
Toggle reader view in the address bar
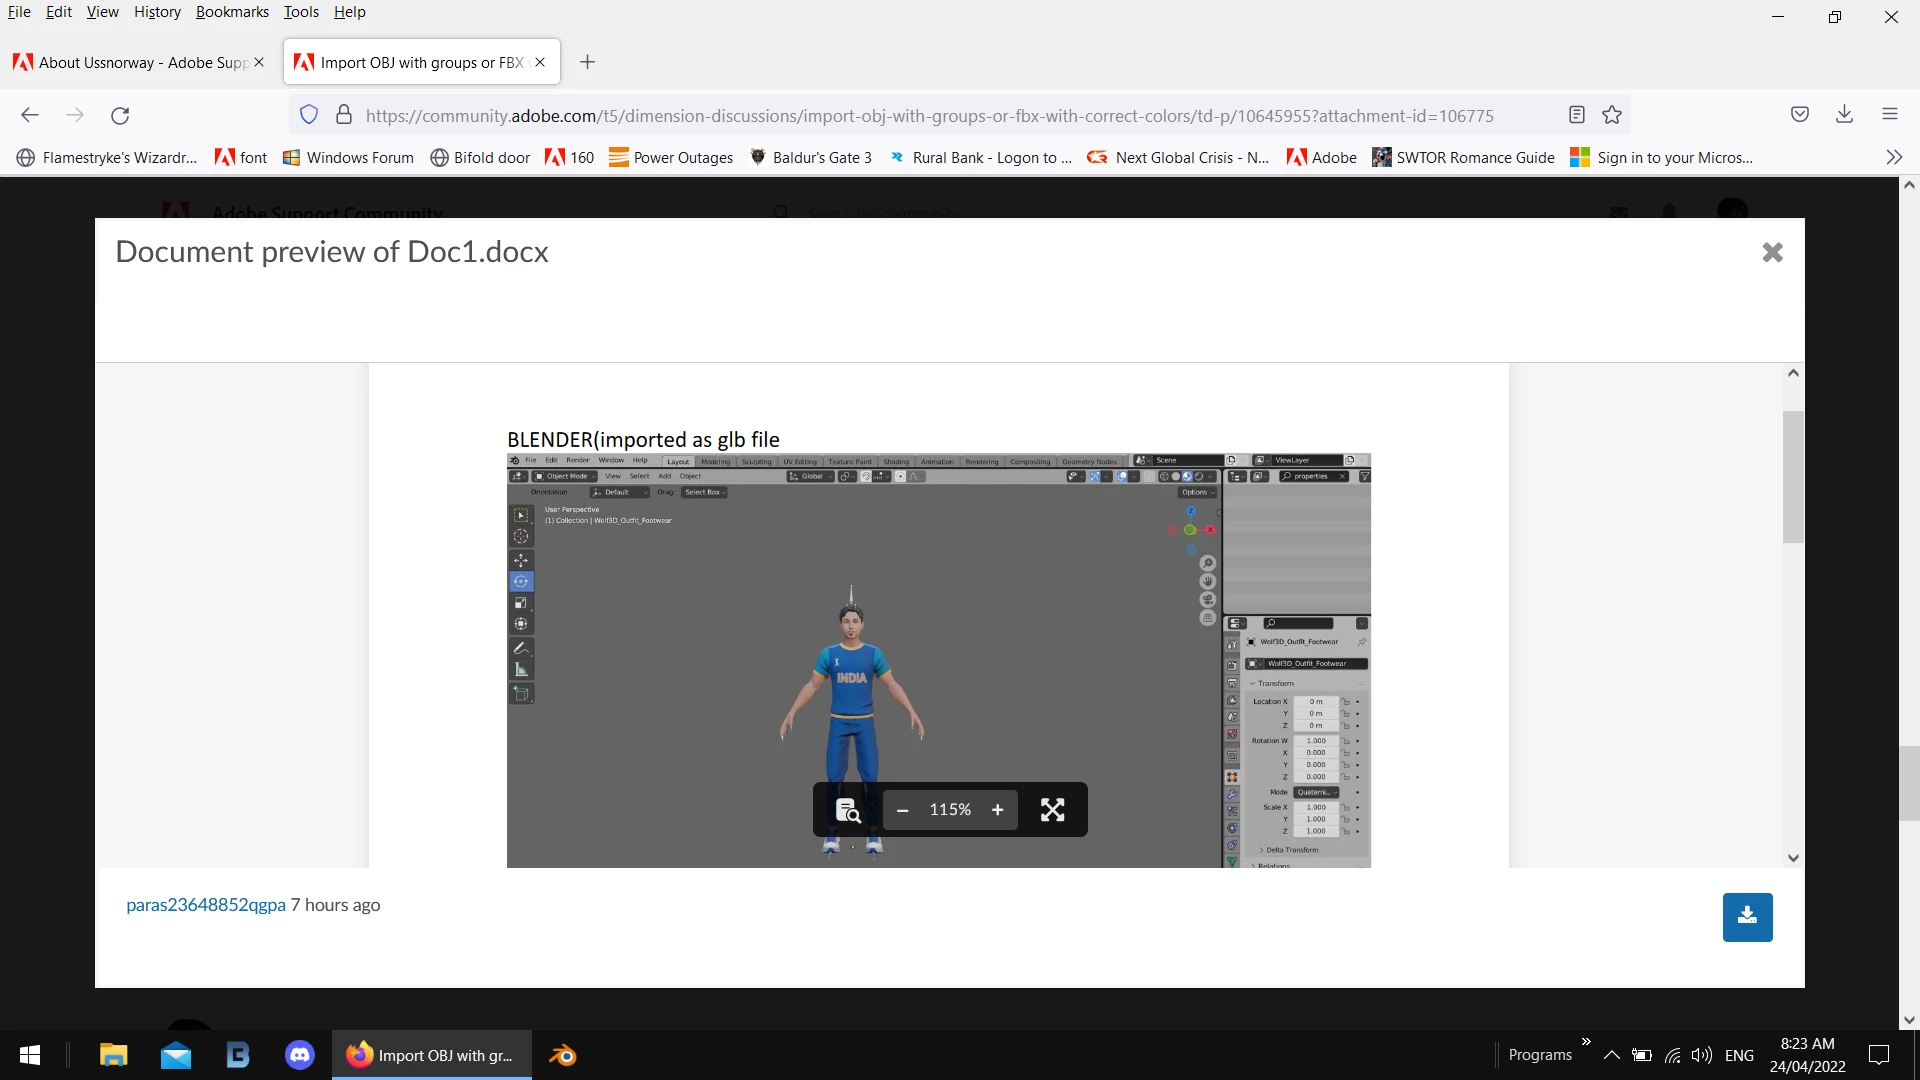[x=1577, y=115]
